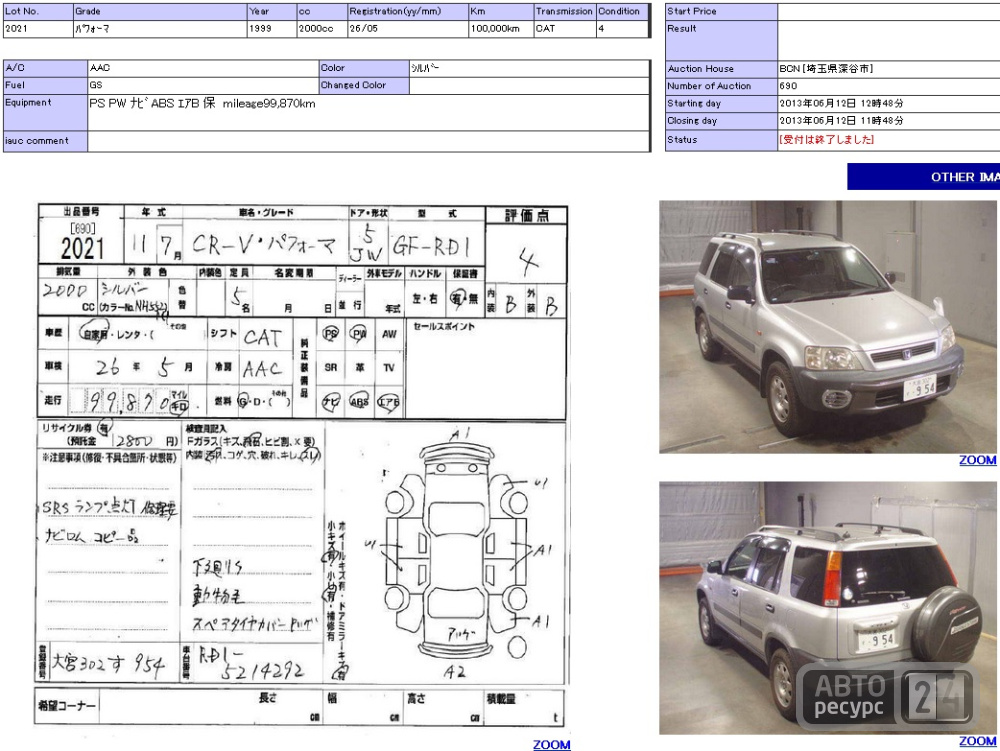Screen dimensions: 1000x751
Task: Click the OTHER IMAGES button
Action: point(923,177)
